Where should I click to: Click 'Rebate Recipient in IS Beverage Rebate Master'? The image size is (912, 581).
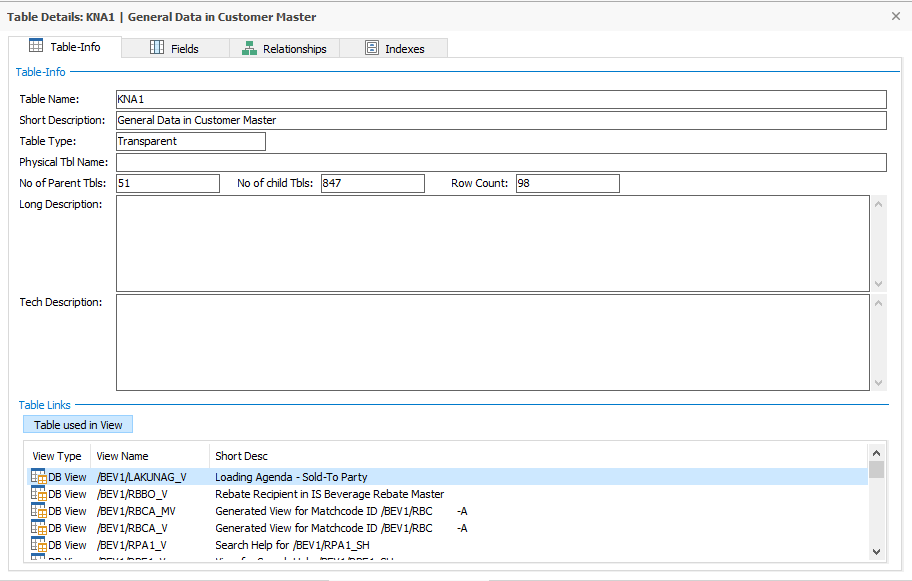[x=330, y=494]
